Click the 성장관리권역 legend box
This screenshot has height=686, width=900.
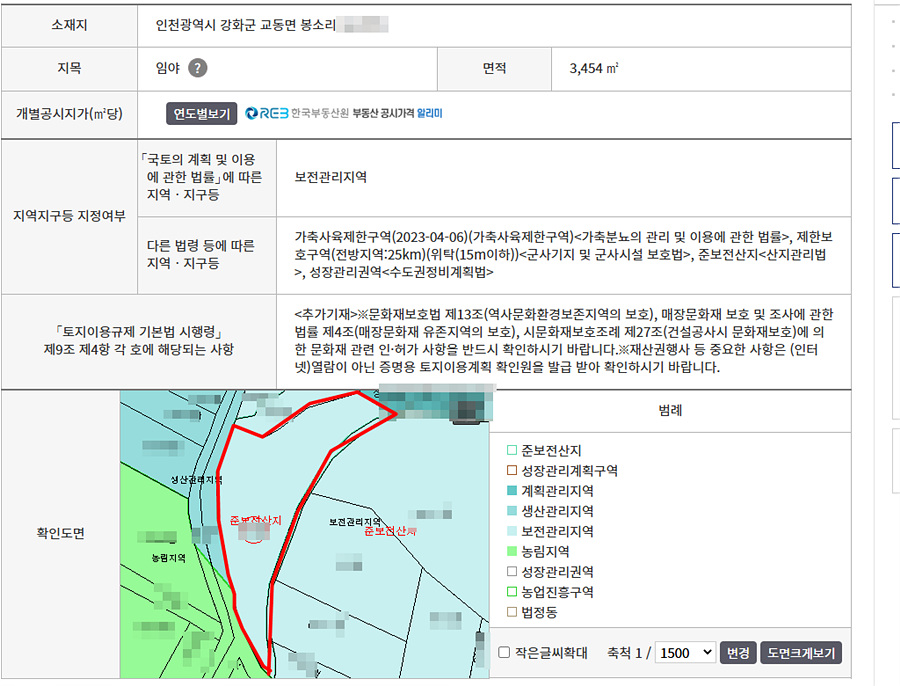coord(512,572)
